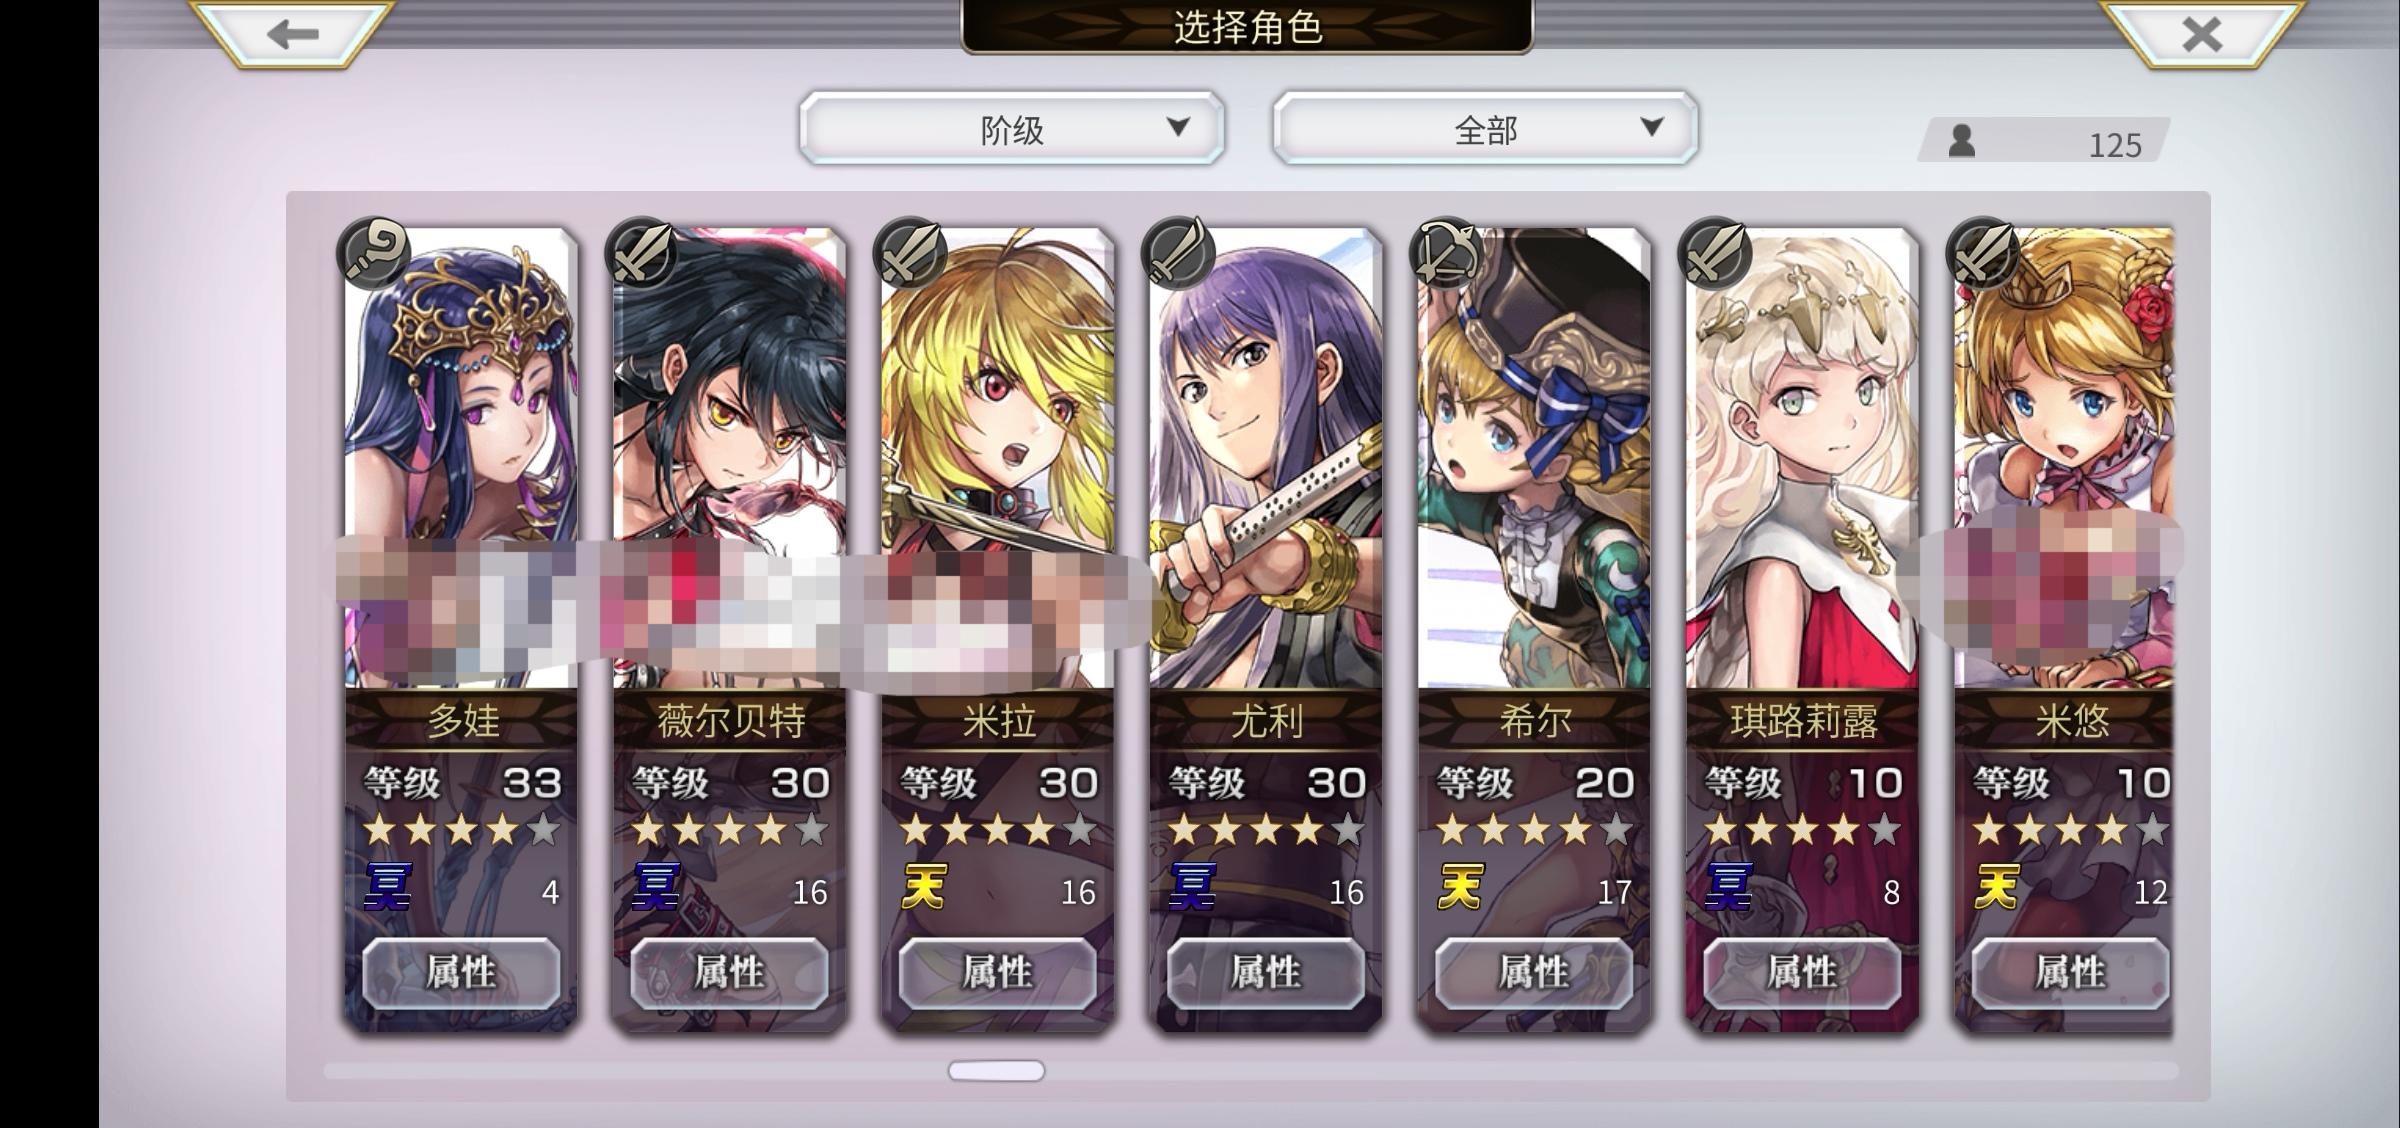Go back using the arrow icon
The image size is (2400, 1128).
(292, 34)
